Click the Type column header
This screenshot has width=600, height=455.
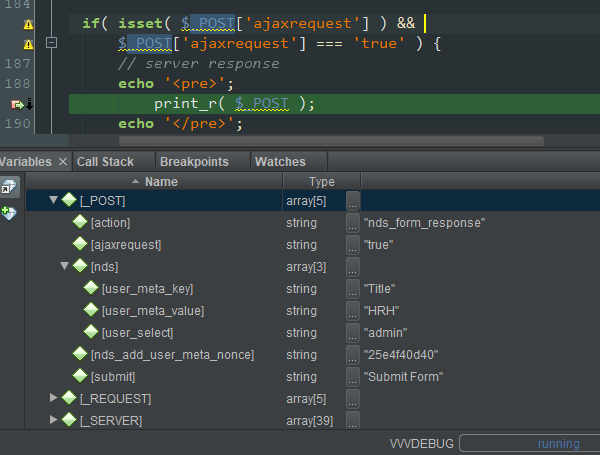click(321, 182)
